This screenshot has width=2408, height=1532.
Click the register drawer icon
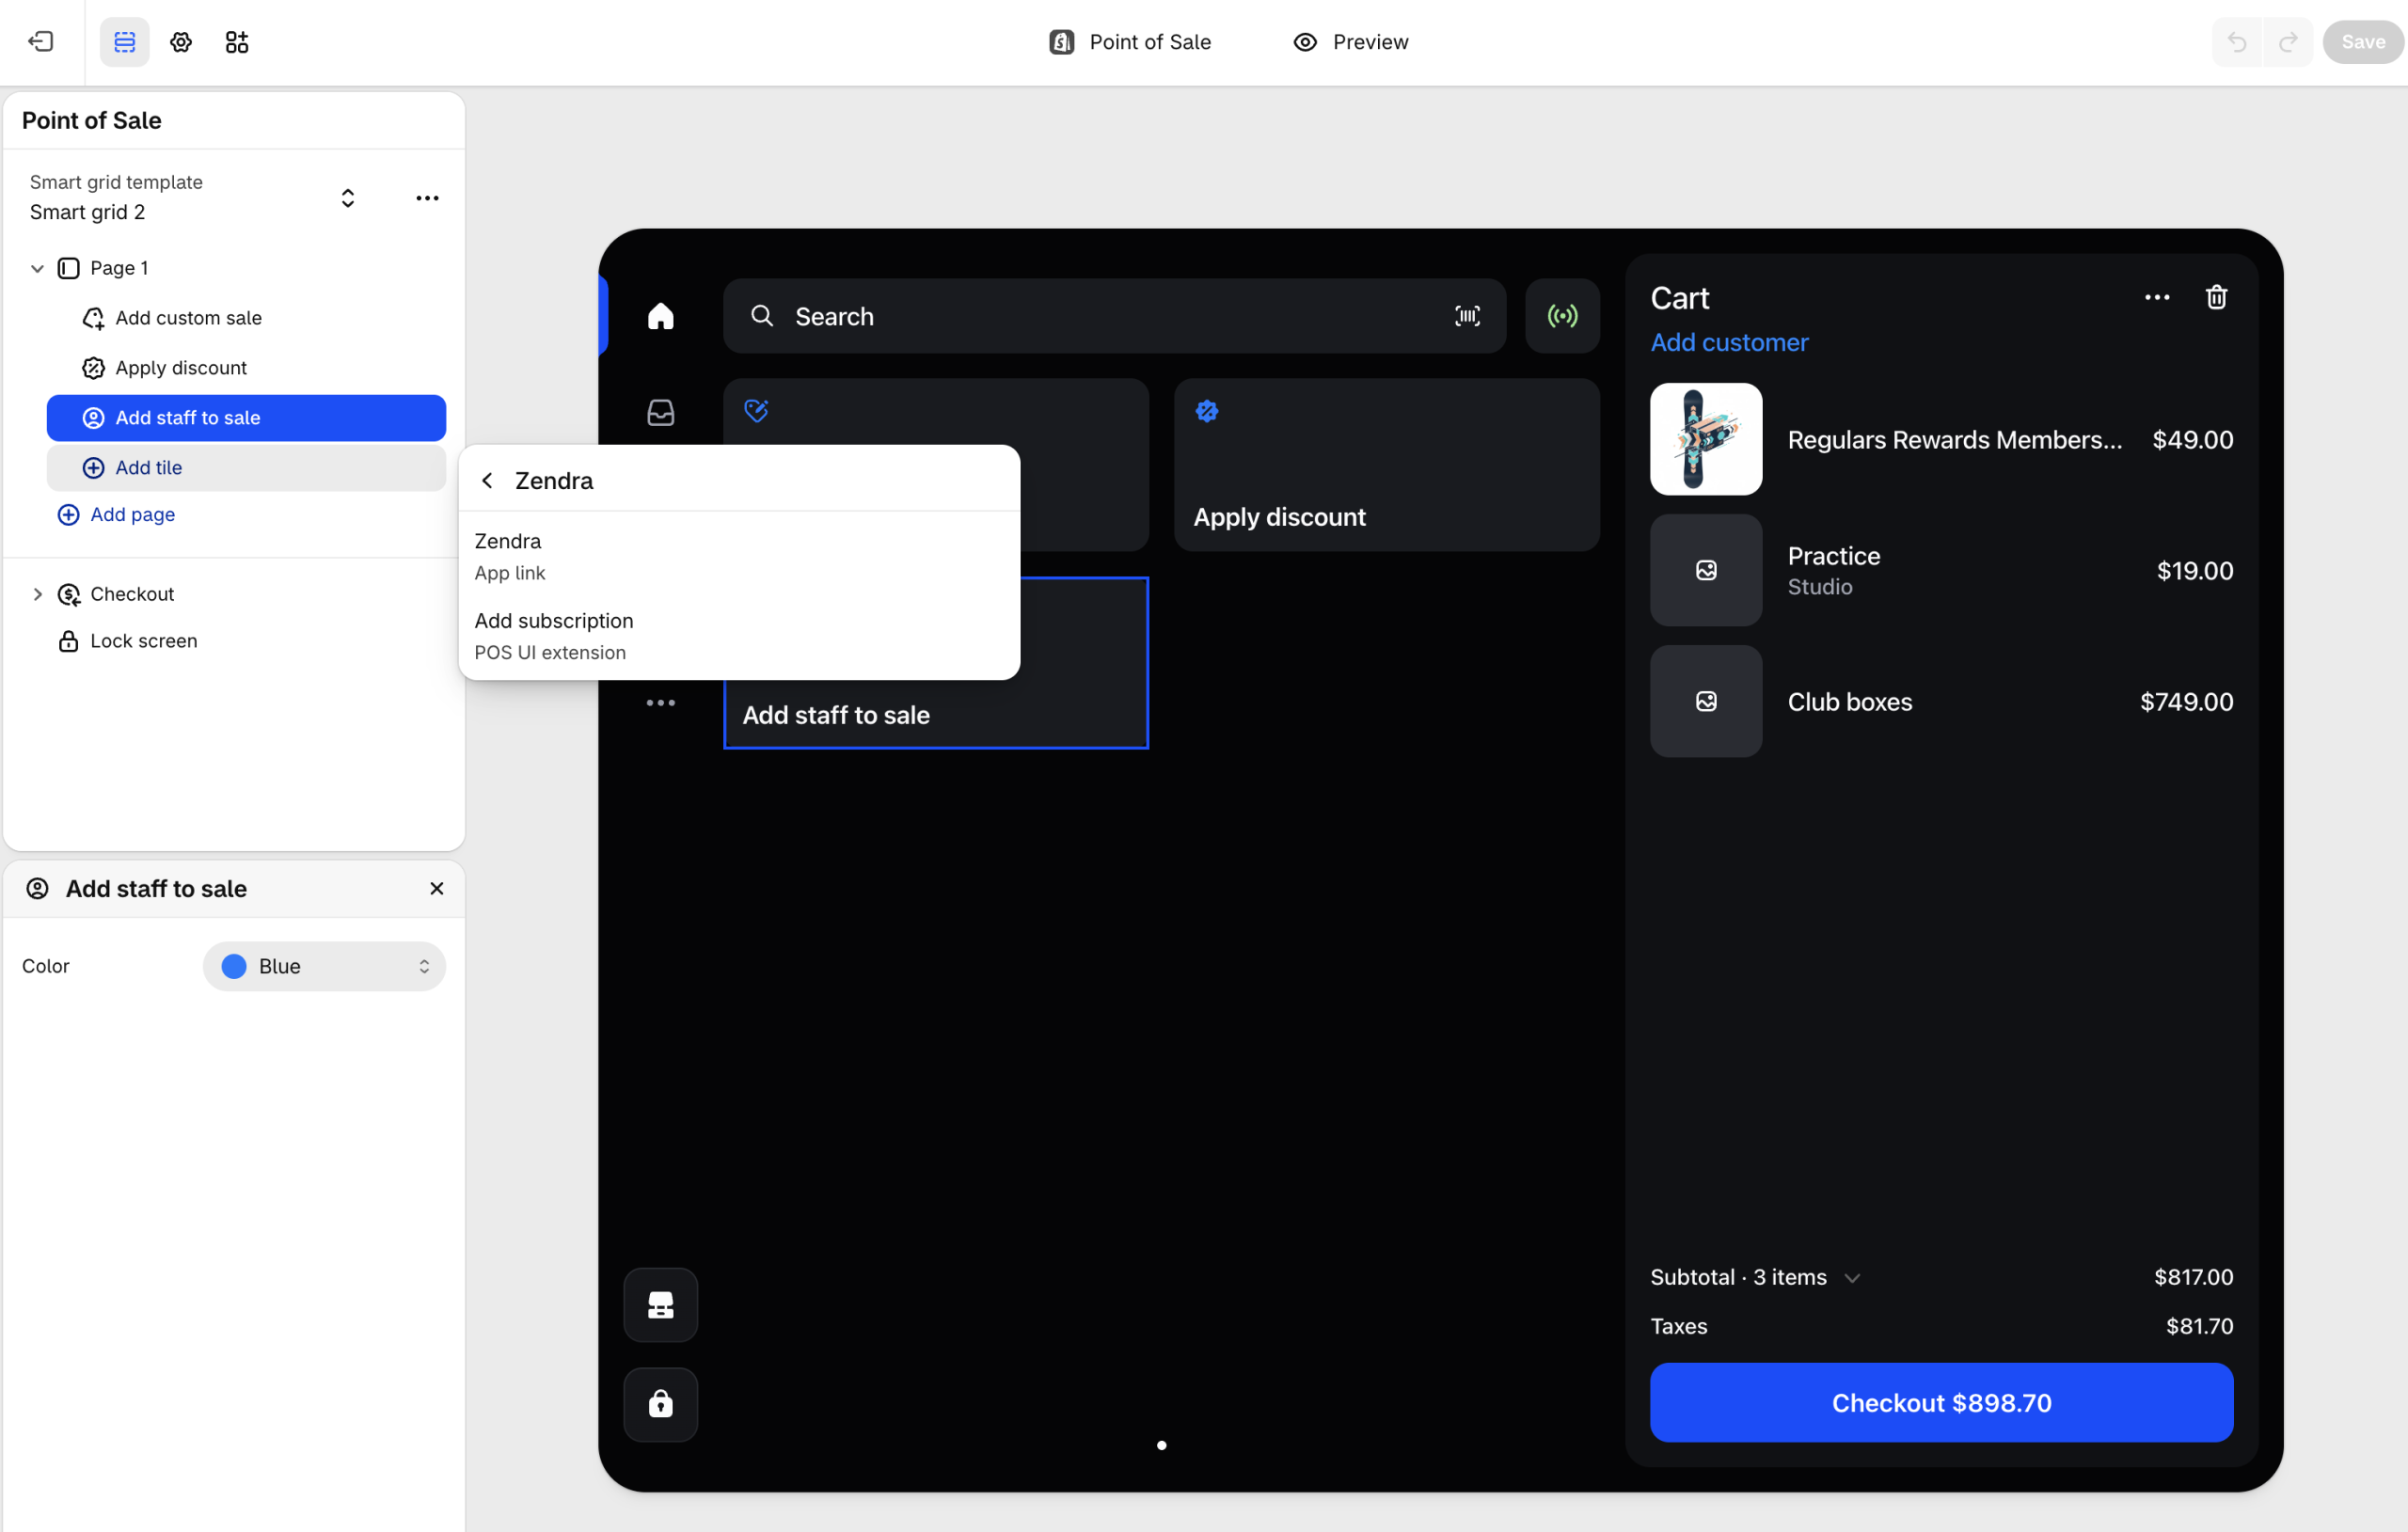click(x=660, y=1305)
